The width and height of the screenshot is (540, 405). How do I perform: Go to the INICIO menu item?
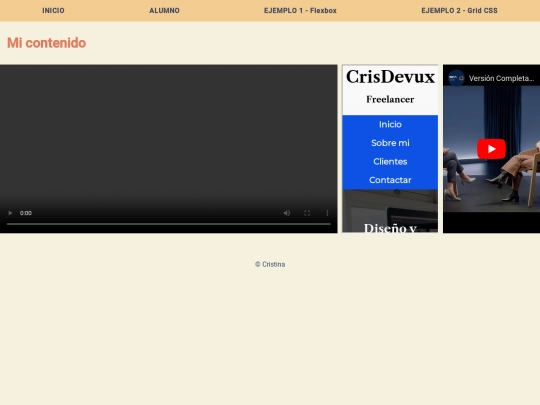coord(53,11)
